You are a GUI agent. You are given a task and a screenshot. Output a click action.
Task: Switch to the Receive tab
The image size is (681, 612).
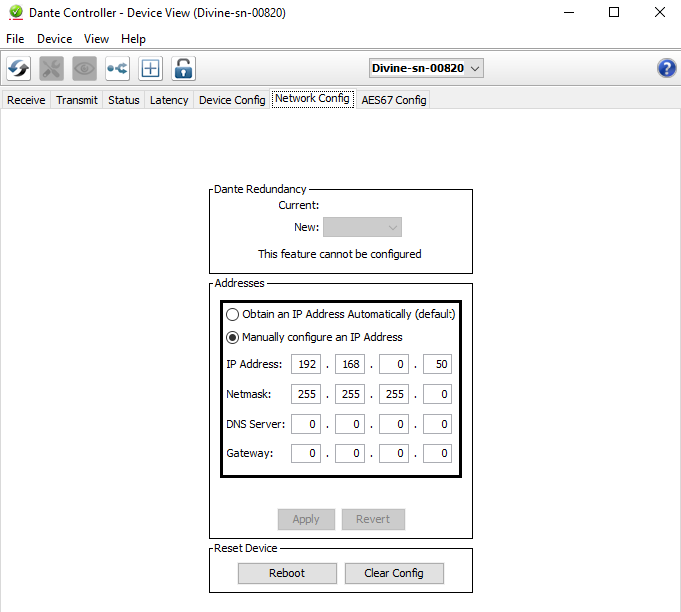click(x=26, y=100)
